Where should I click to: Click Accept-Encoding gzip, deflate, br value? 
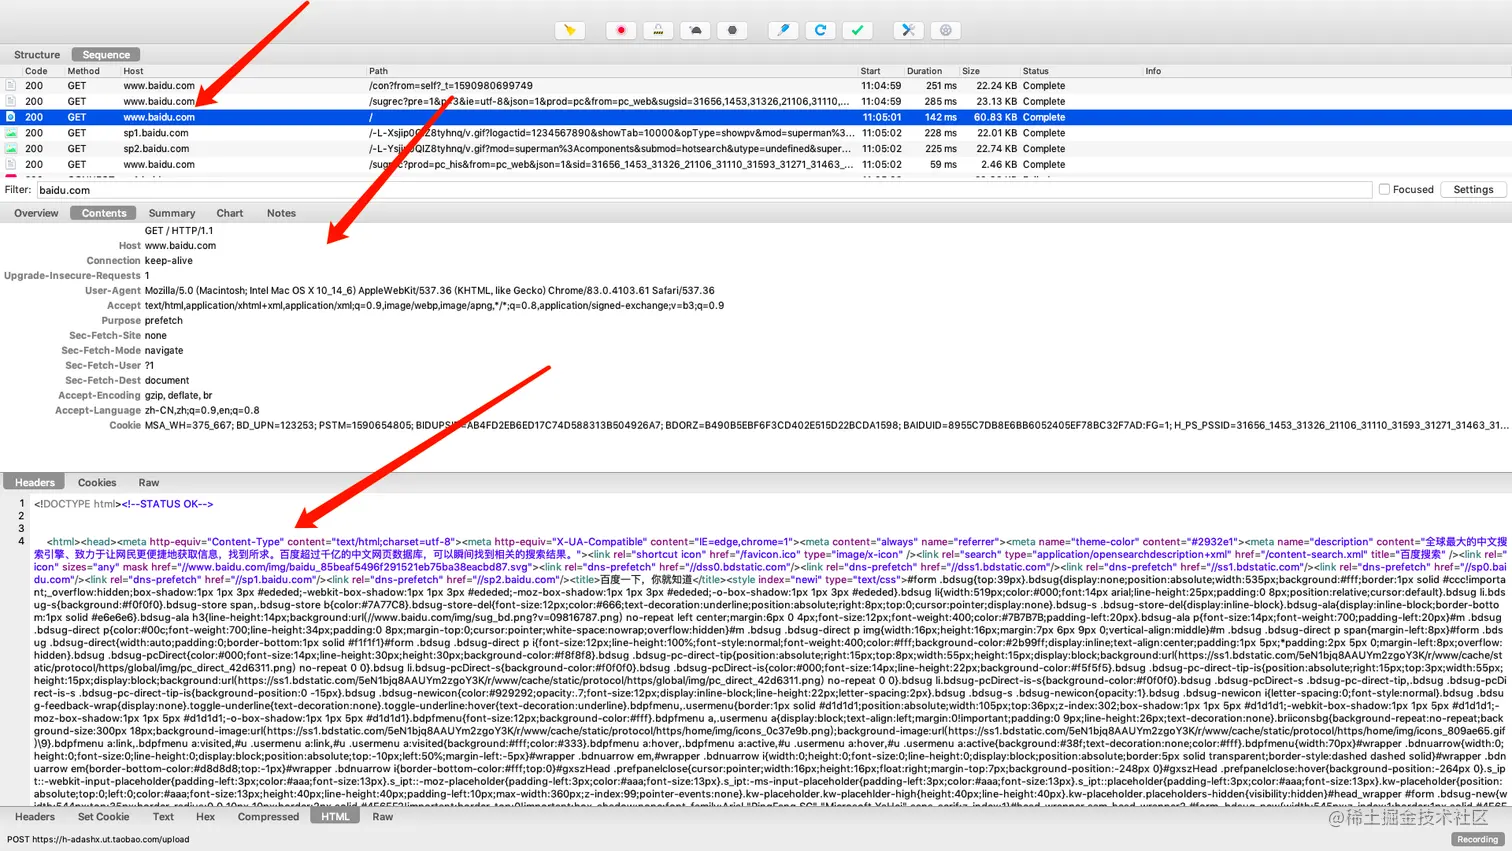coord(179,396)
